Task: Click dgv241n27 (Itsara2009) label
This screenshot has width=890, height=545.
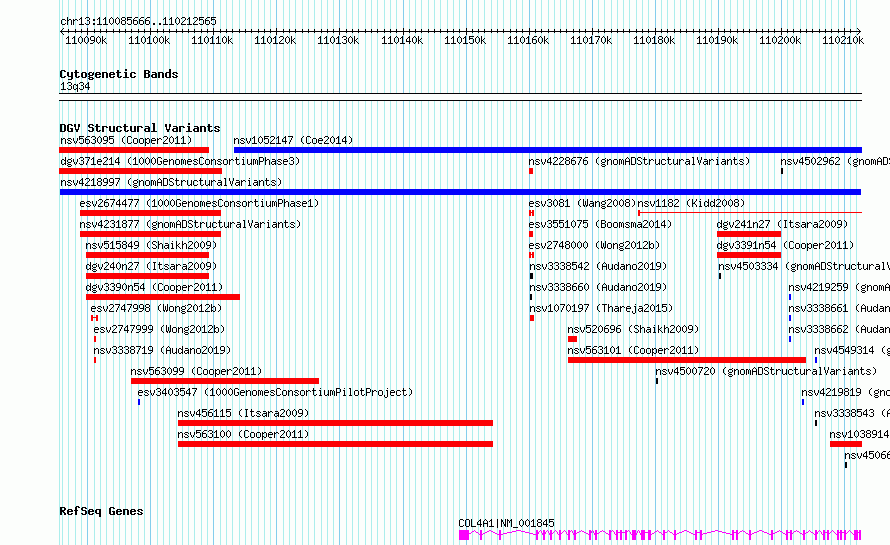Action: [x=783, y=224]
